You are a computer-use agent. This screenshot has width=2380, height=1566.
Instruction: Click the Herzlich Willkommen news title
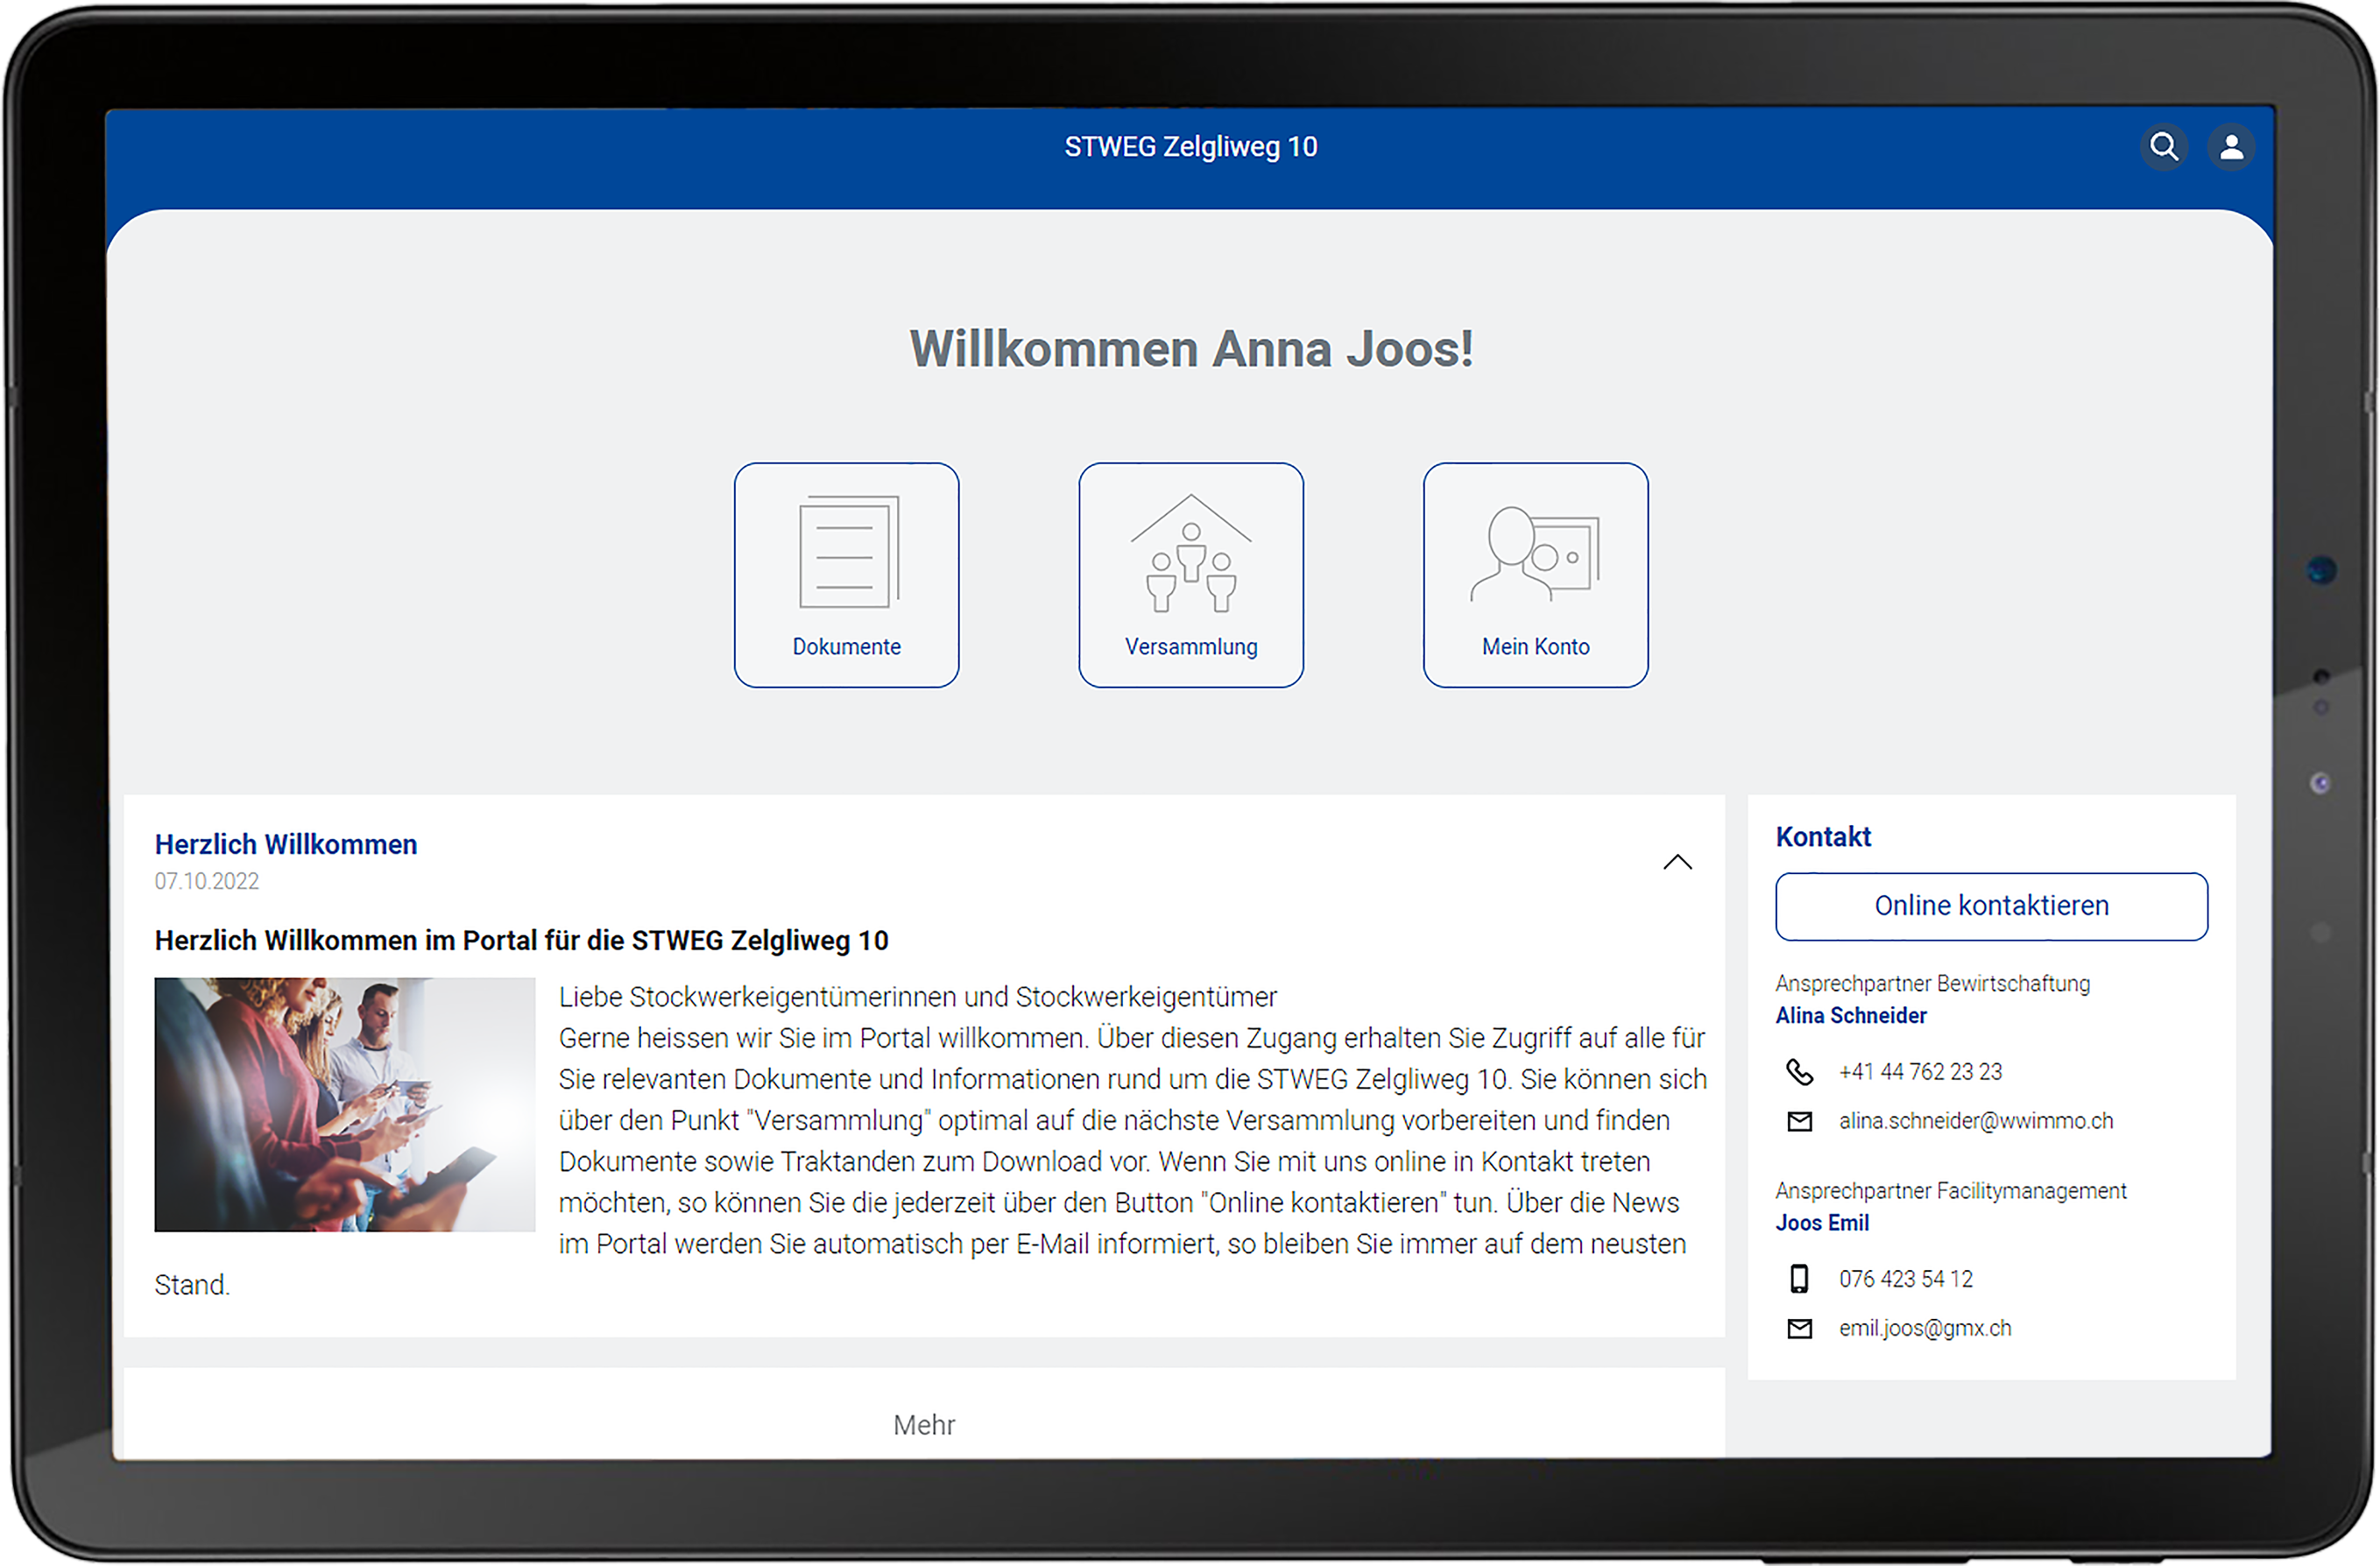click(286, 845)
